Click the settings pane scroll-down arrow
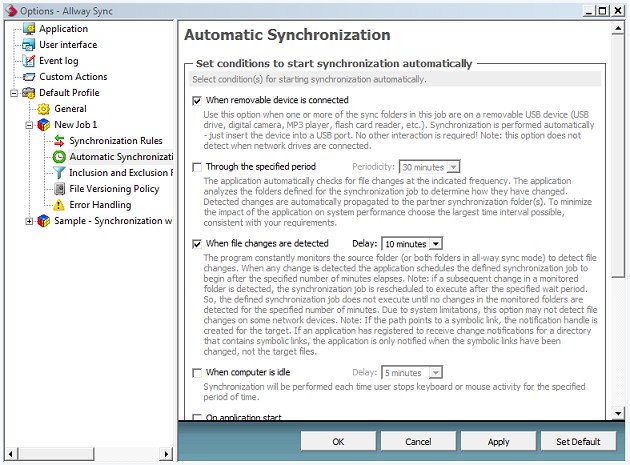 point(618,413)
